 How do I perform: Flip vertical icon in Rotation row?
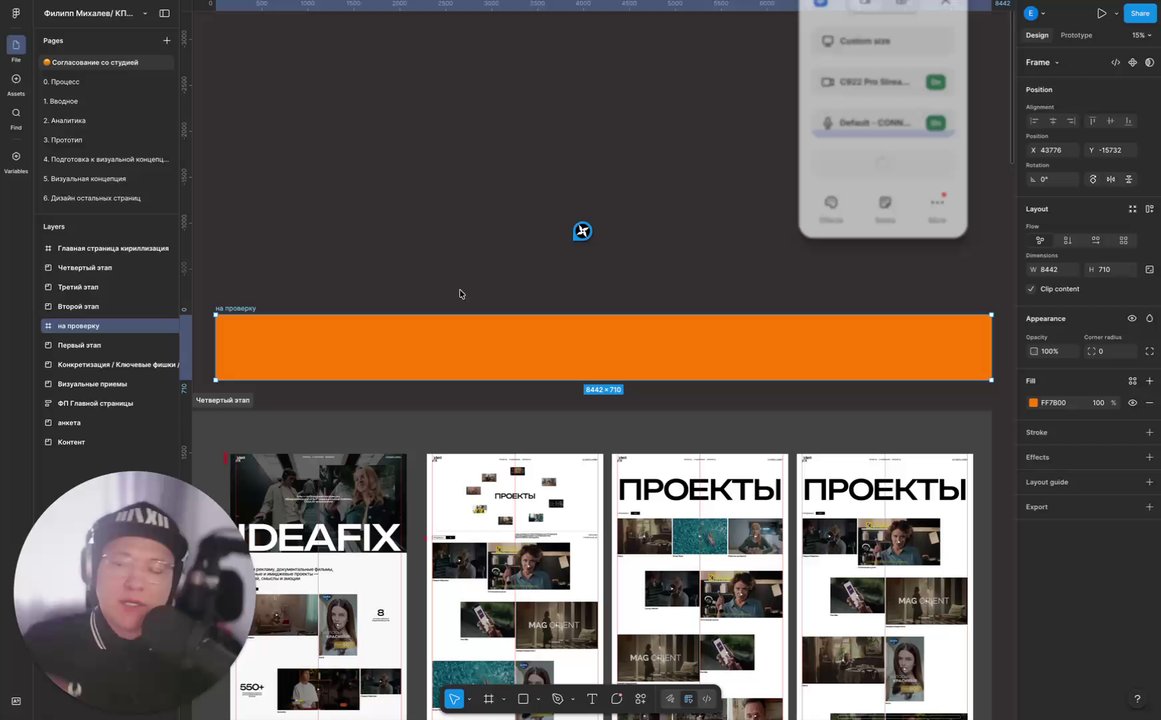pyautogui.click(x=1128, y=179)
